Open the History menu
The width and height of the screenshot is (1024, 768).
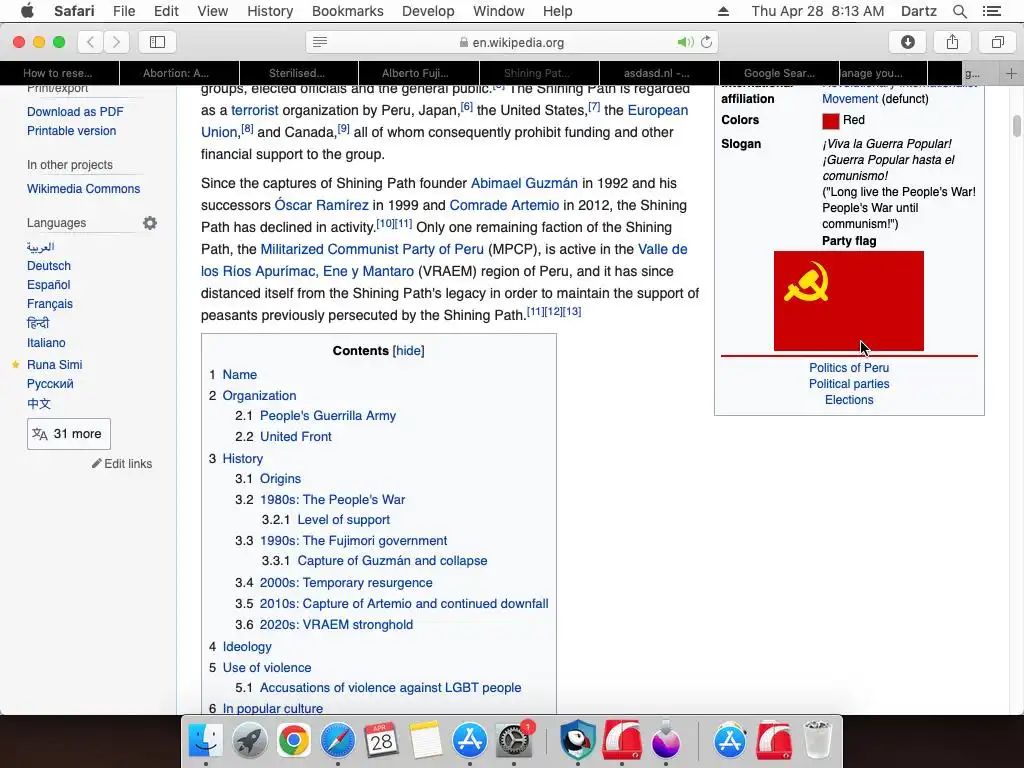(x=270, y=11)
